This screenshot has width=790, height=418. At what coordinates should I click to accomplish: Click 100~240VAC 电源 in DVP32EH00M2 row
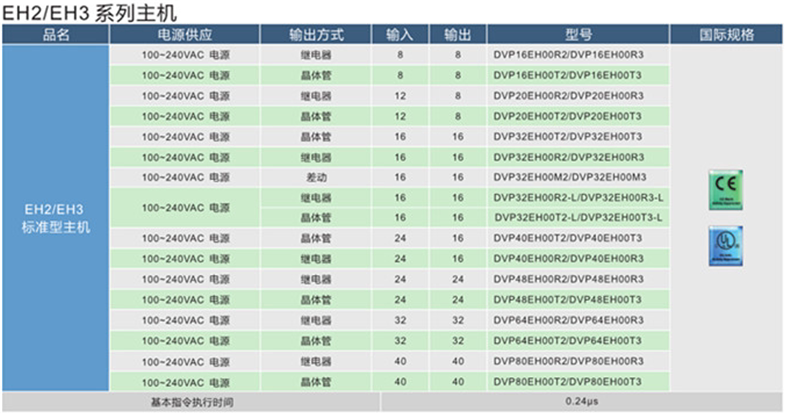(x=185, y=177)
